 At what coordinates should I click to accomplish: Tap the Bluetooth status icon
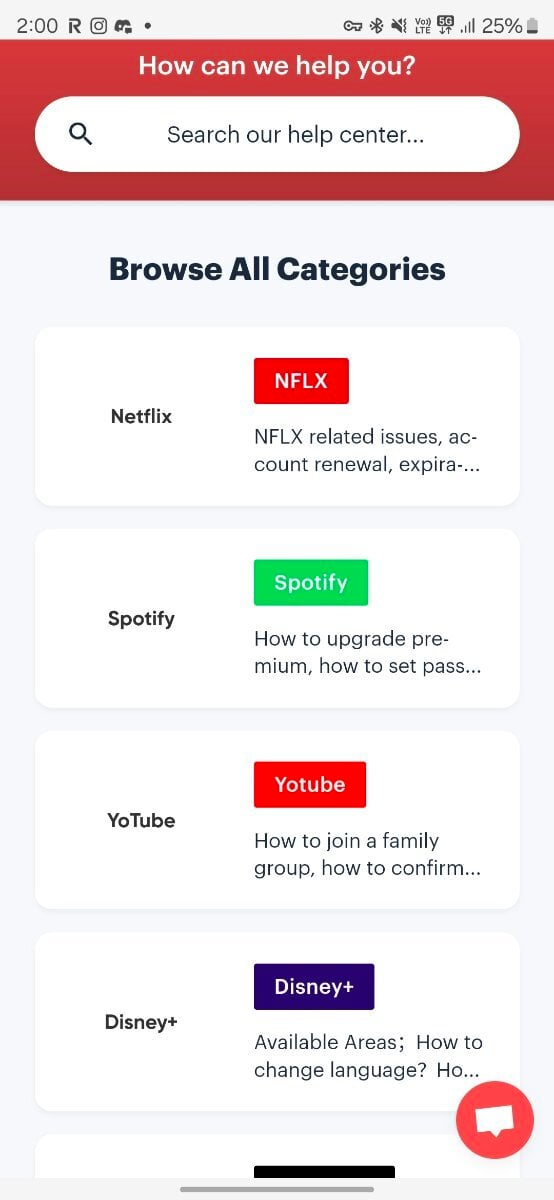(376, 26)
